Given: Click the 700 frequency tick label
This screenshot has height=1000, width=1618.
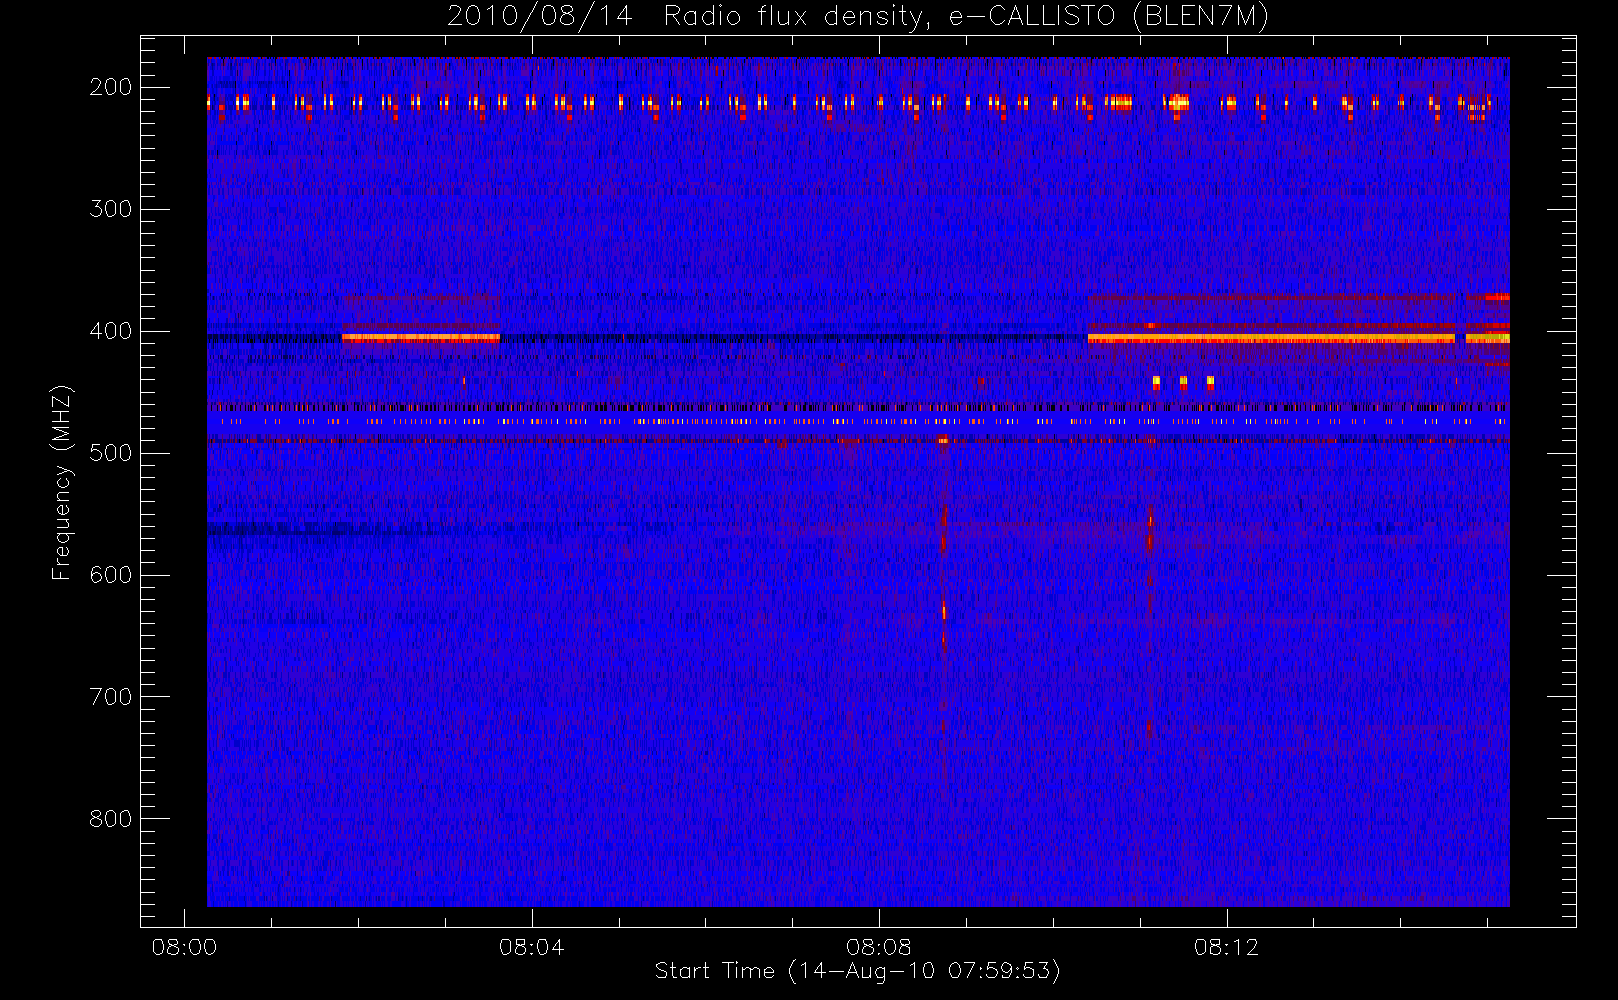Looking at the screenshot, I should coord(111,697).
